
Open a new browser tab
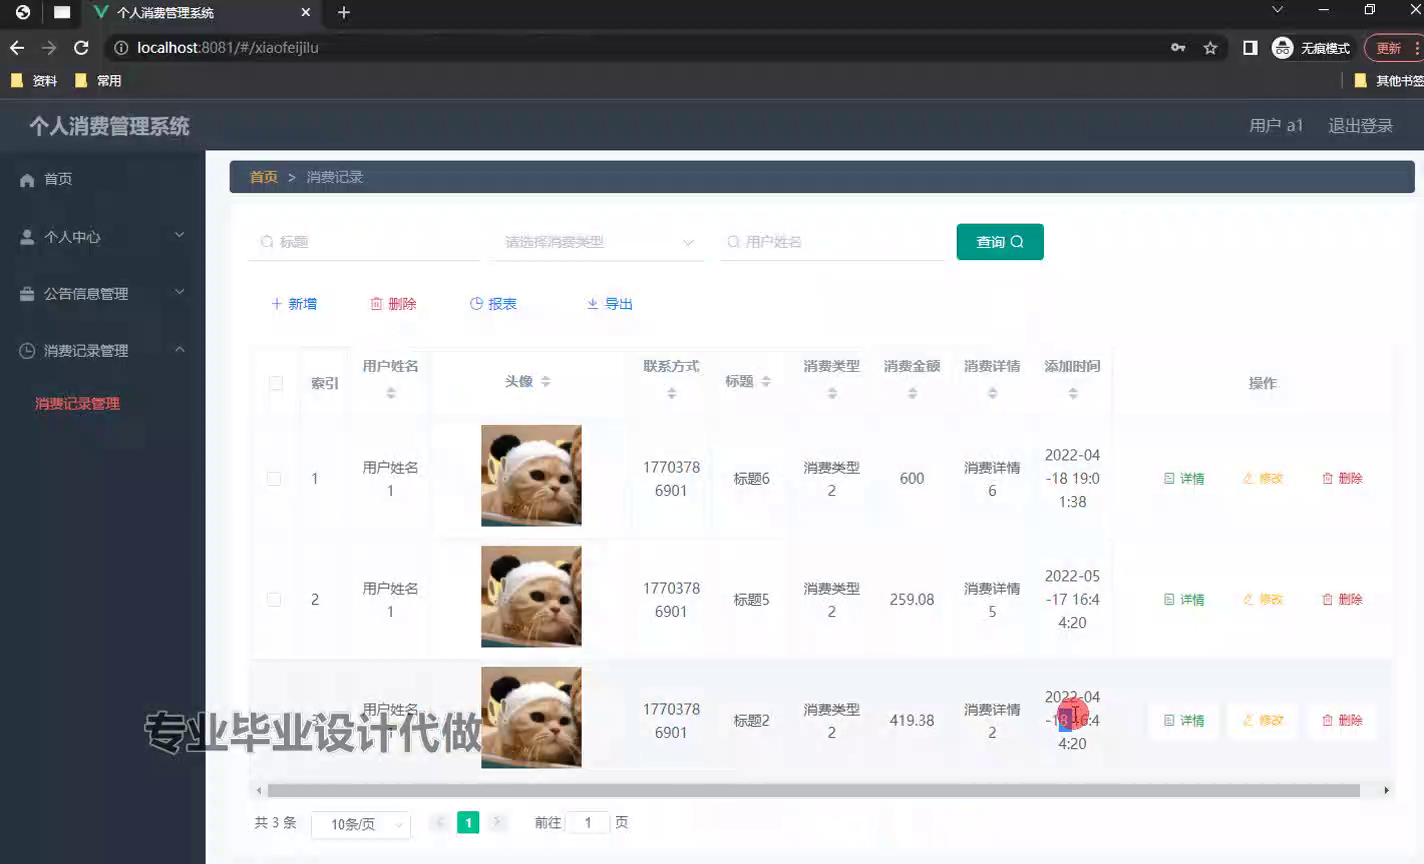coord(344,13)
